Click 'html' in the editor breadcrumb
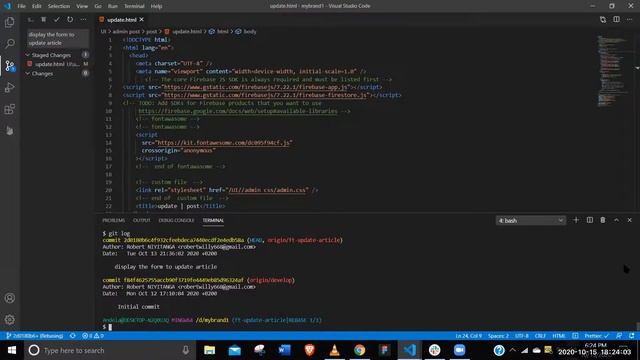The image size is (640, 360). tap(222, 31)
